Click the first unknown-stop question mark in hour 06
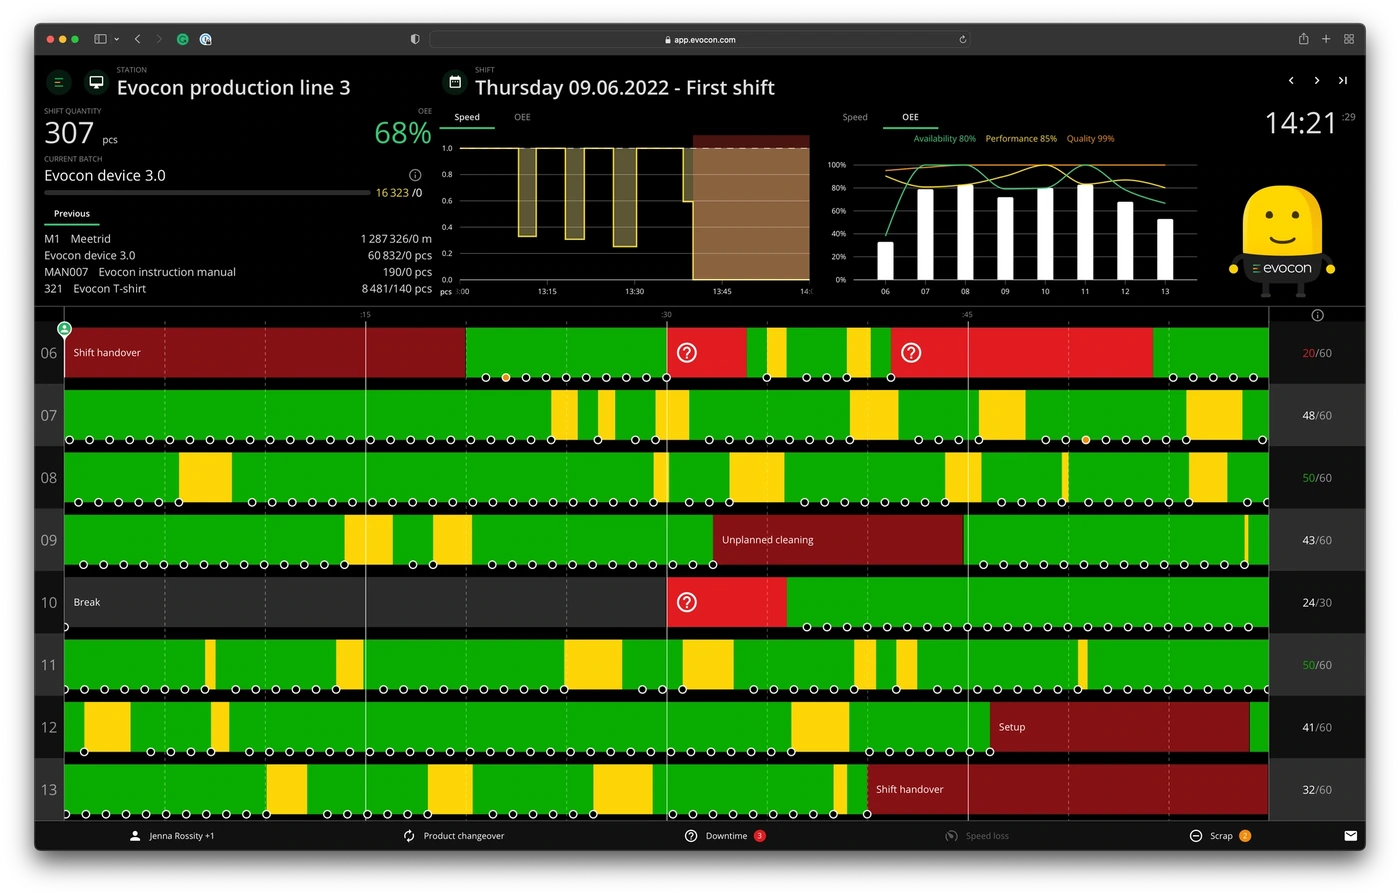 coord(686,352)
